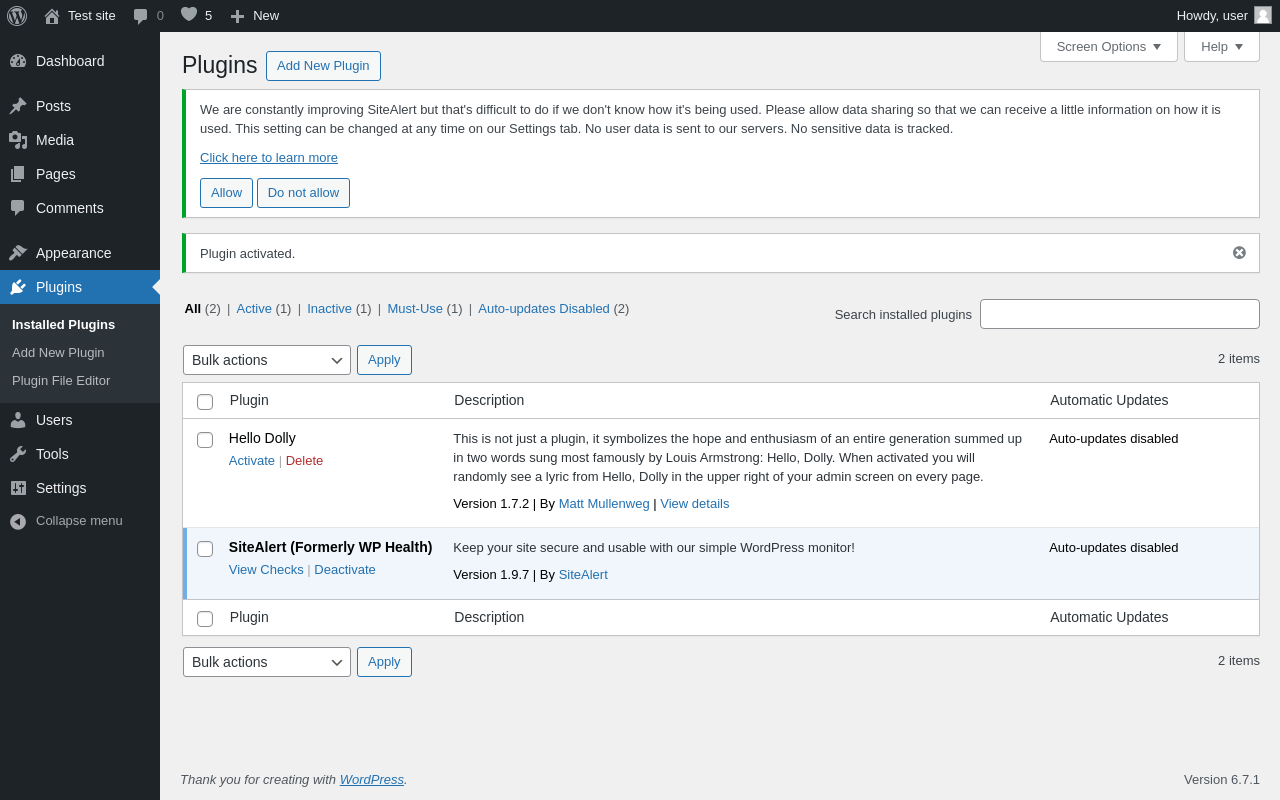Open the WordPress logo menu
The width and height of the screenshot is (1280, 800).
[17, 16]
